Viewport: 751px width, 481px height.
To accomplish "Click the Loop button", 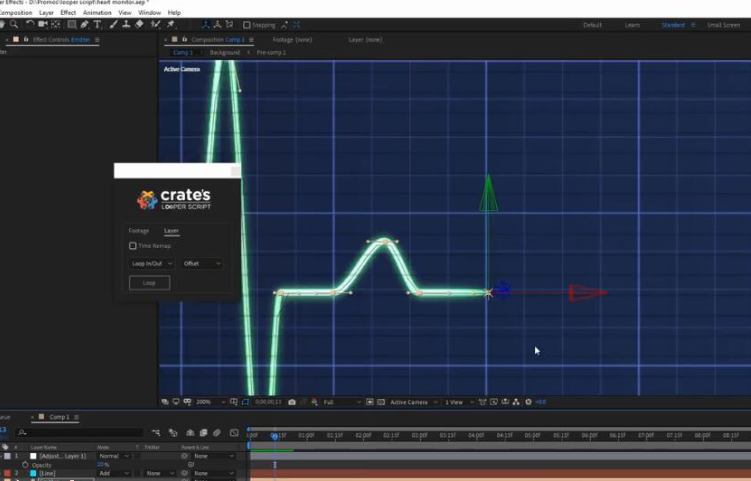I will 150,283.
